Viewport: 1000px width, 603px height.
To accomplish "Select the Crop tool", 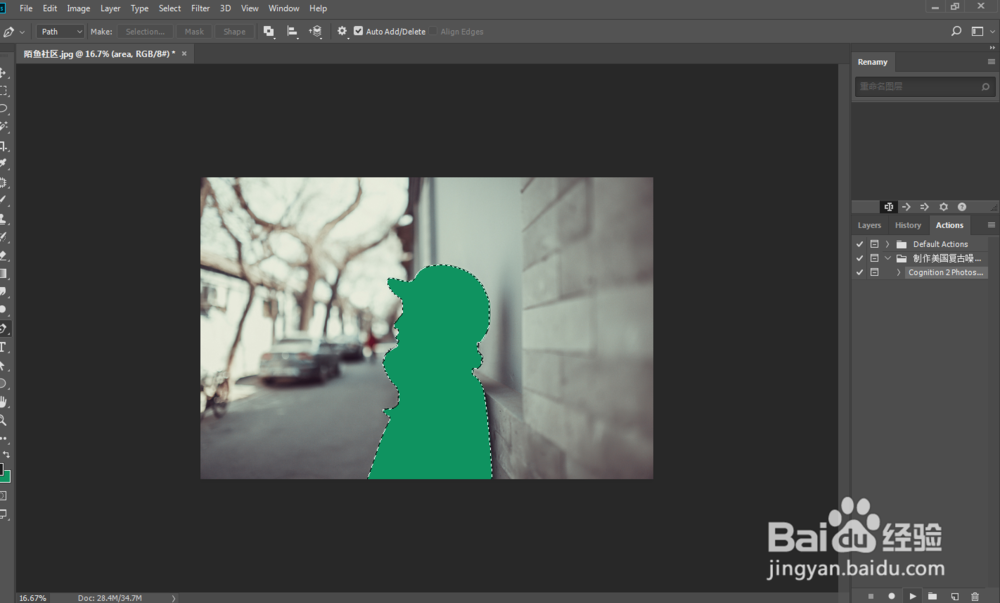I will click(x=3, y=145).
